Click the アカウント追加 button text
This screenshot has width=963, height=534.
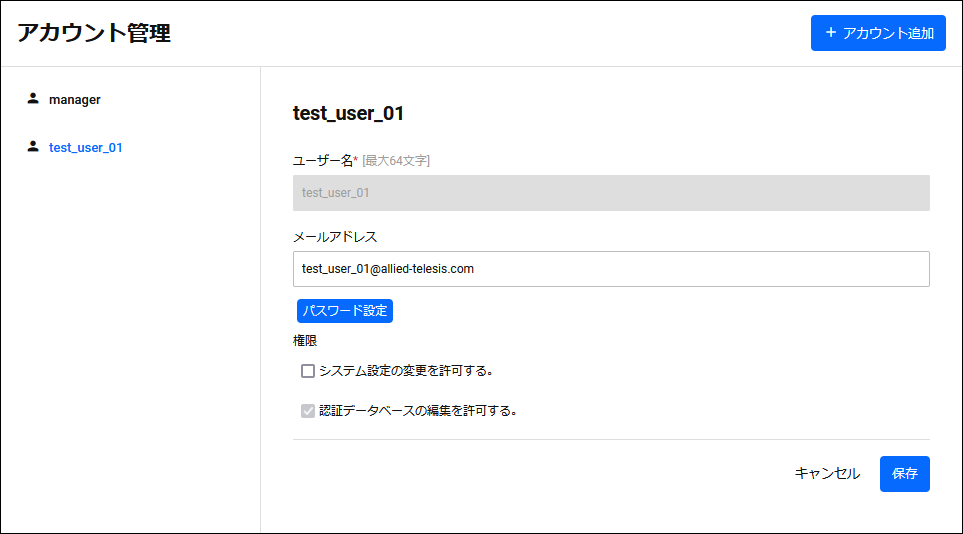pyautogui.click(x=888, y=33)
